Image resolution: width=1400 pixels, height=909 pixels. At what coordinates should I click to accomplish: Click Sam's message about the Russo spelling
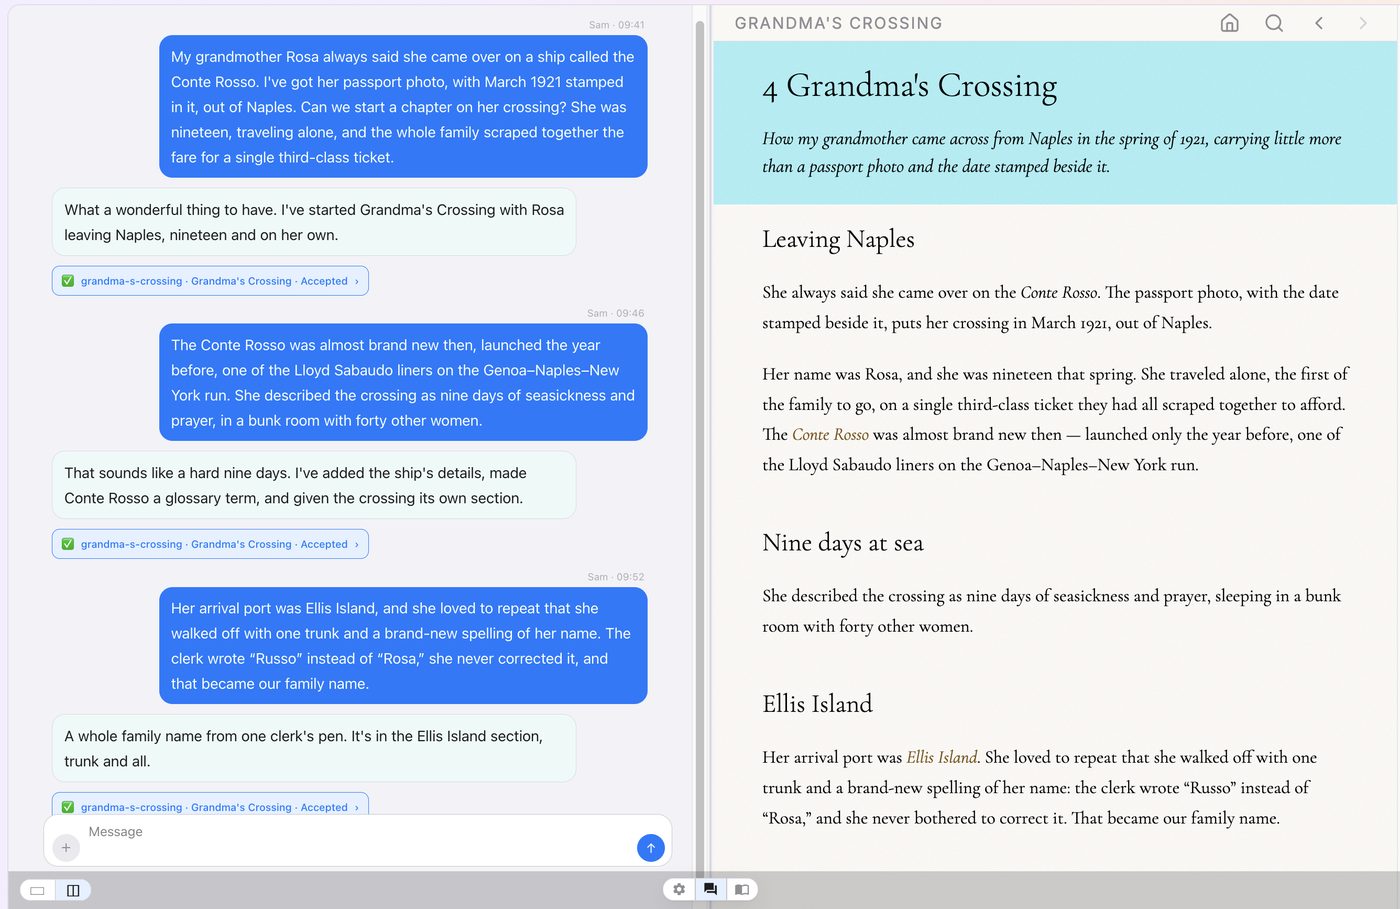point(403,645)
